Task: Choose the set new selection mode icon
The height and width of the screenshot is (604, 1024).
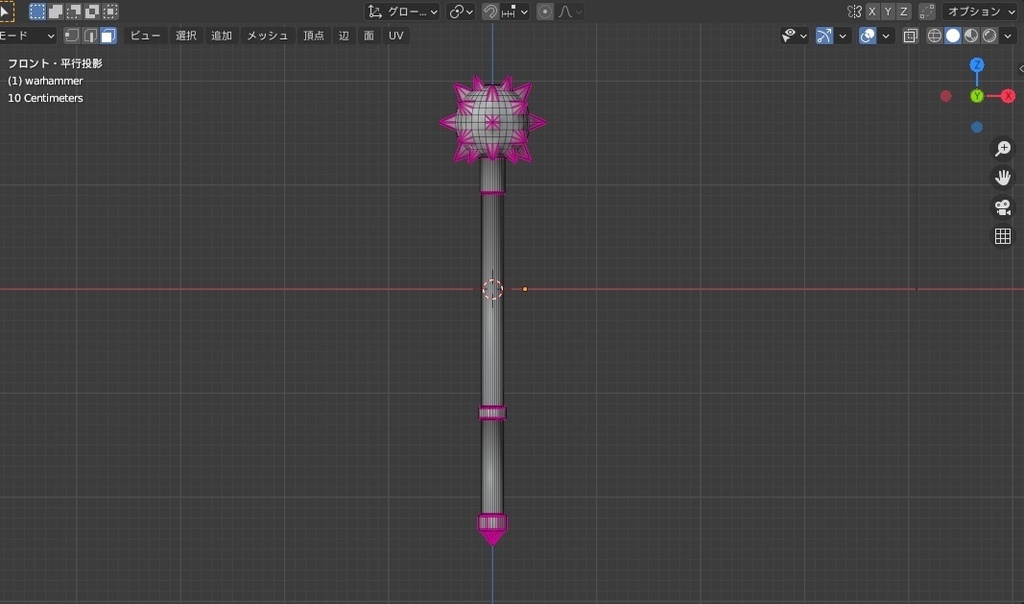Action: (37, 11)
